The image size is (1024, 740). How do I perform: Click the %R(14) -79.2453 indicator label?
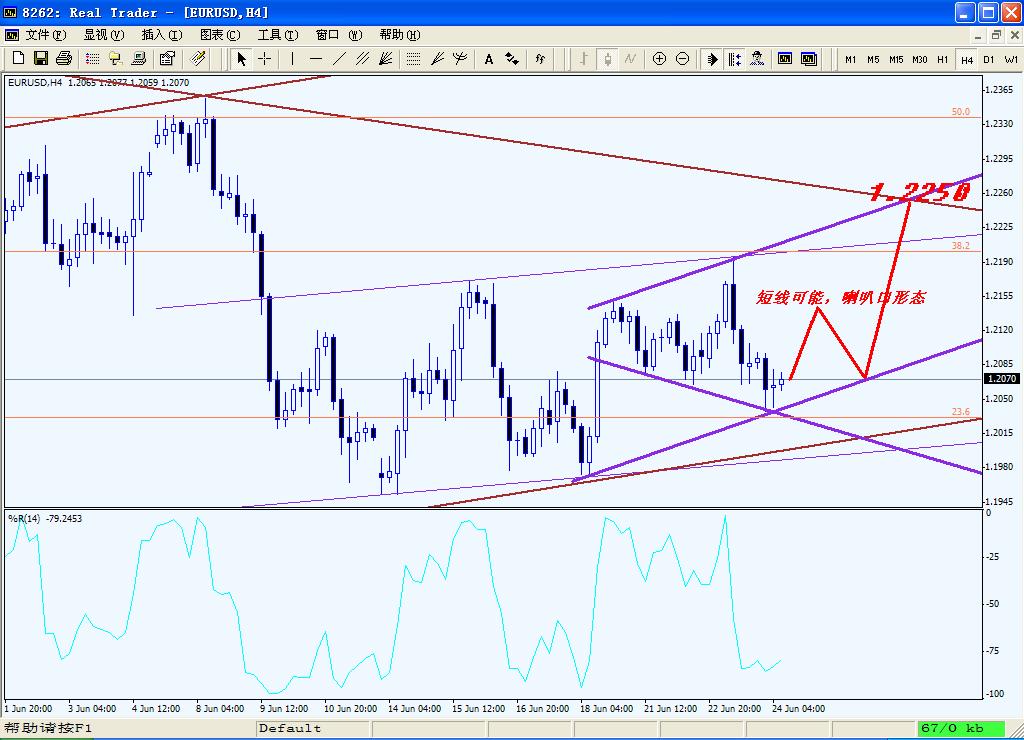pos(45,519)
